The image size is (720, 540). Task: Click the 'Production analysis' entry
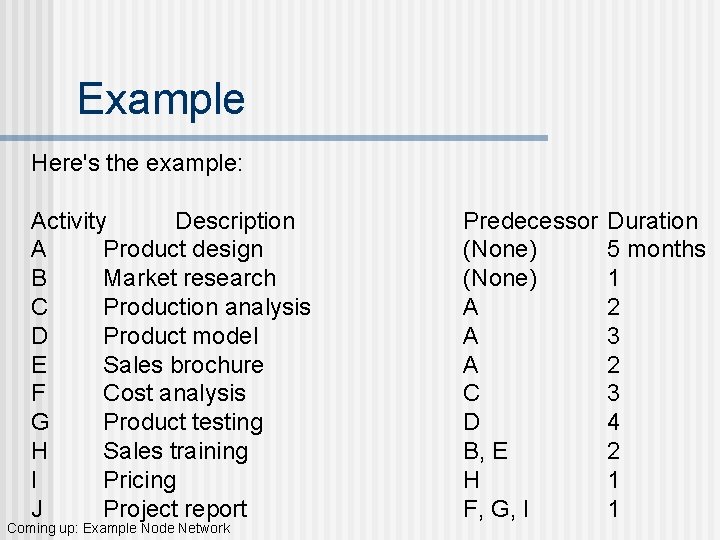(x=207, y=308)
